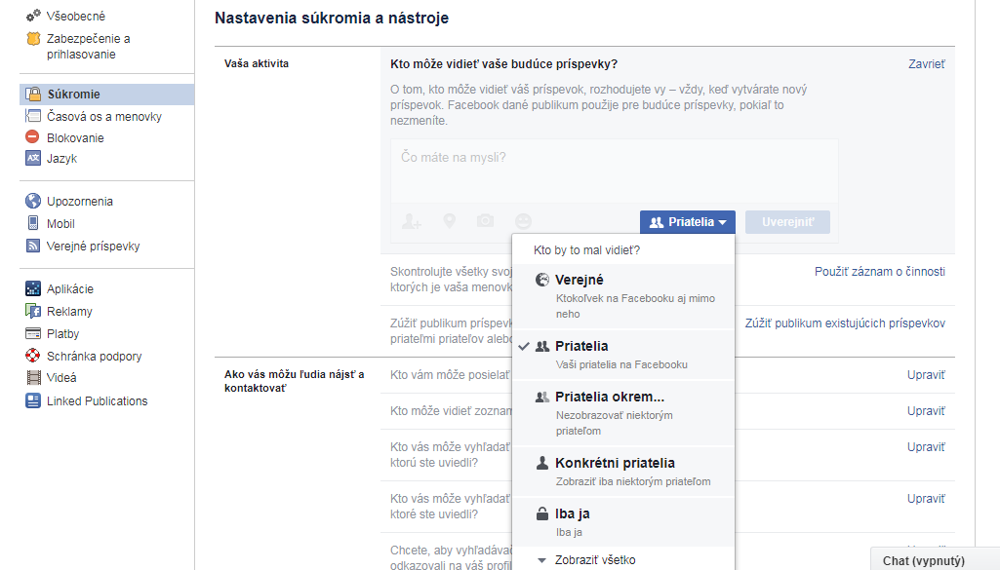
Task: Open Všeobecné settings in sidebar
Action: tap(76, 16)
